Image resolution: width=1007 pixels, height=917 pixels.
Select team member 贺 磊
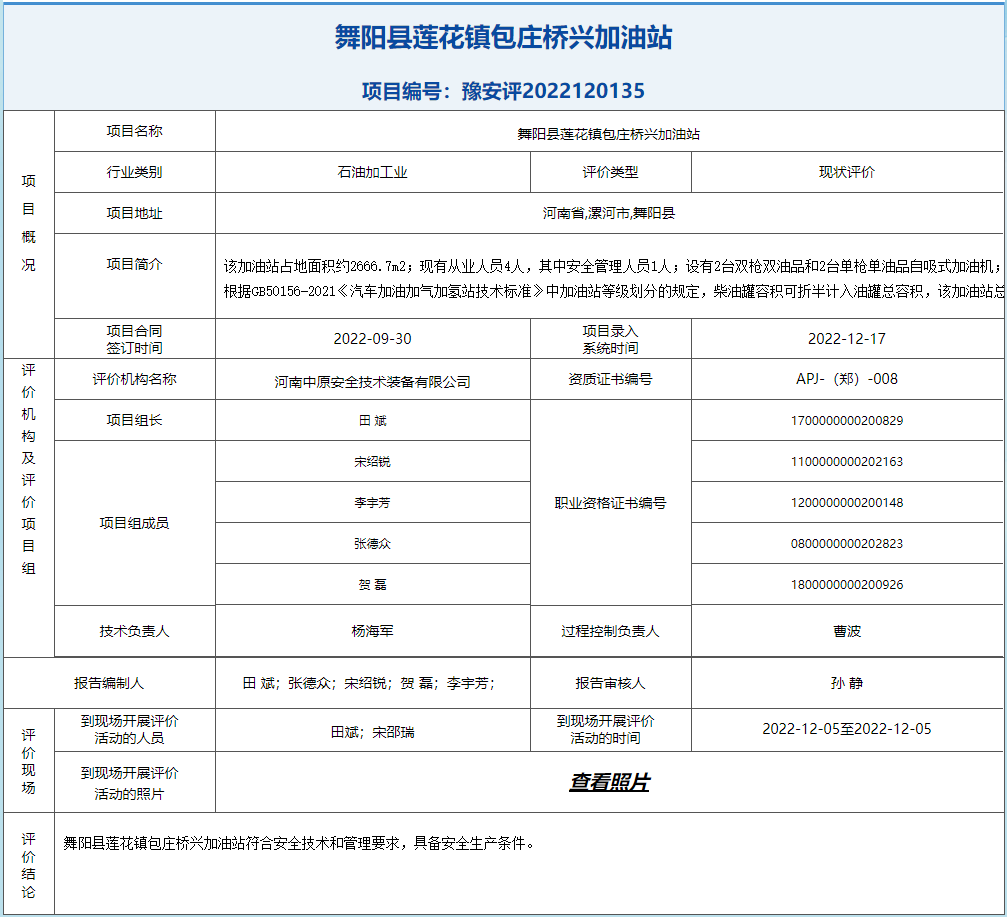372,585
